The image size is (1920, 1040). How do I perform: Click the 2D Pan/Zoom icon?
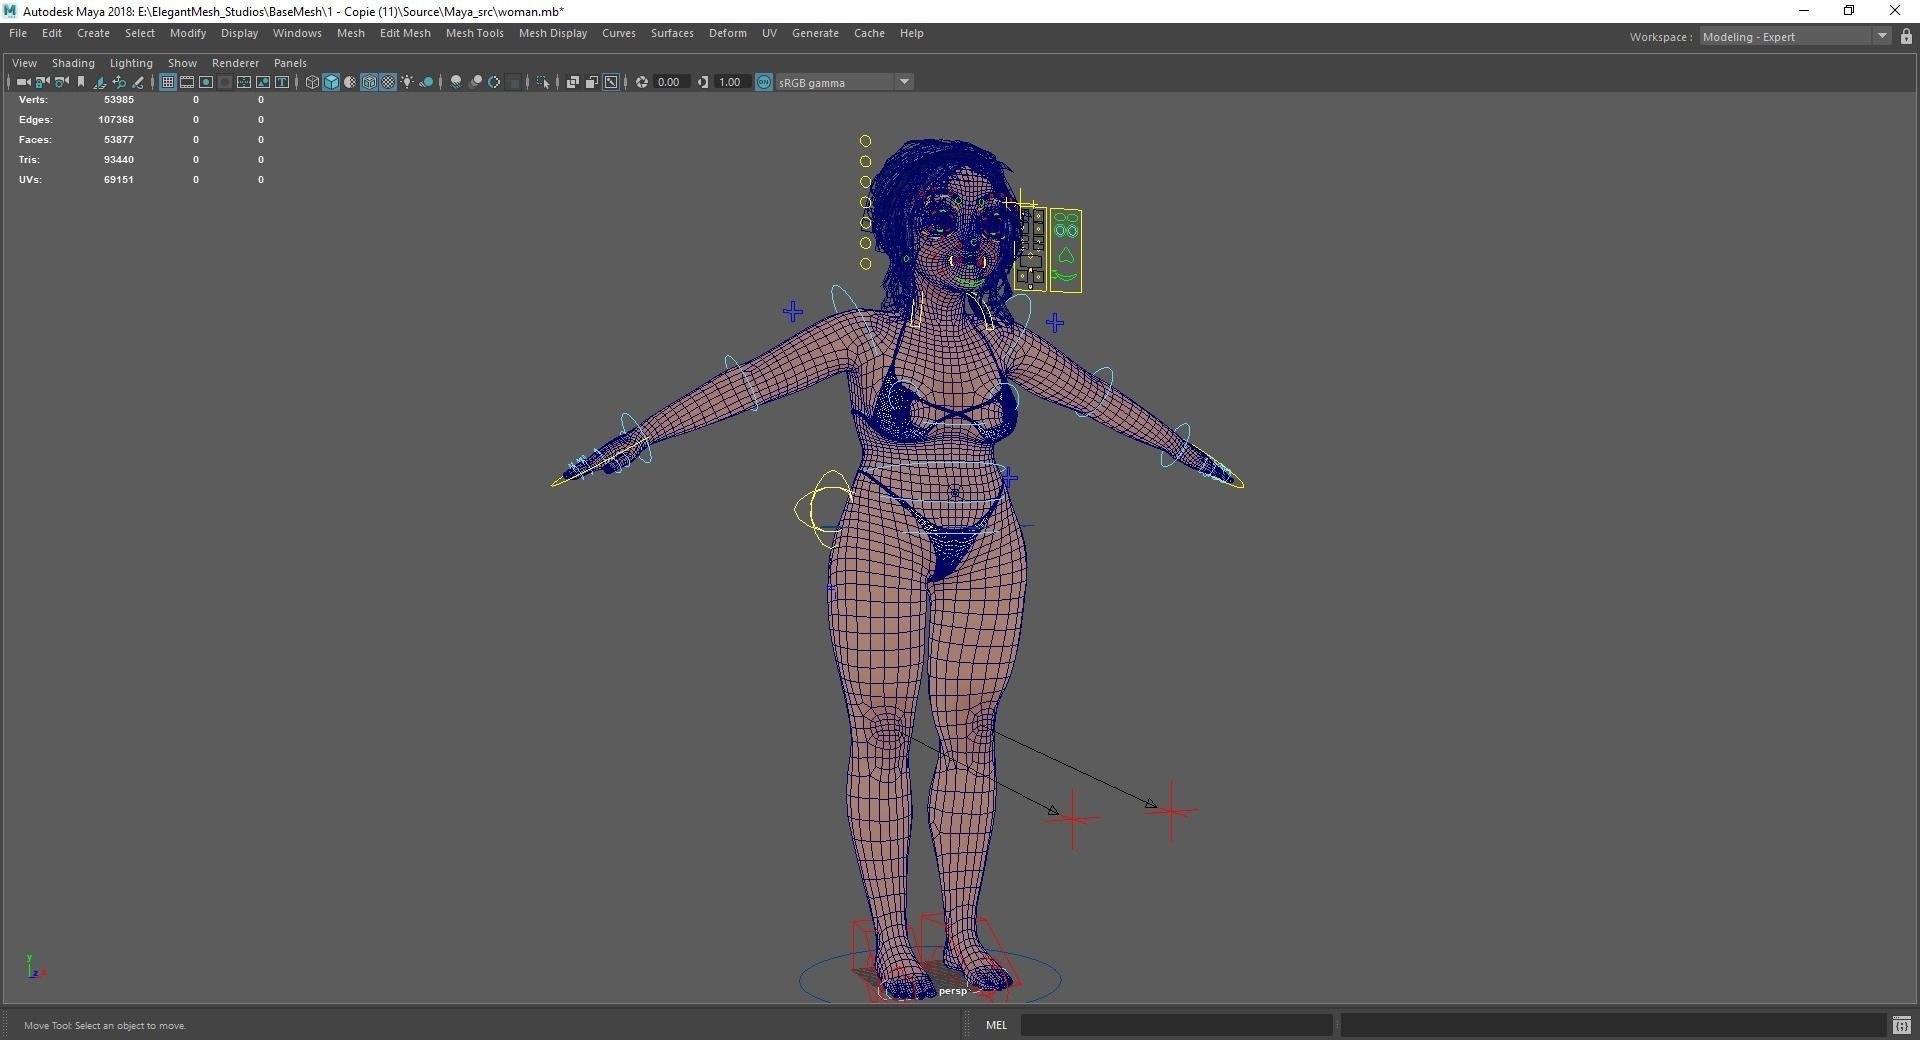tap(119, 82)
